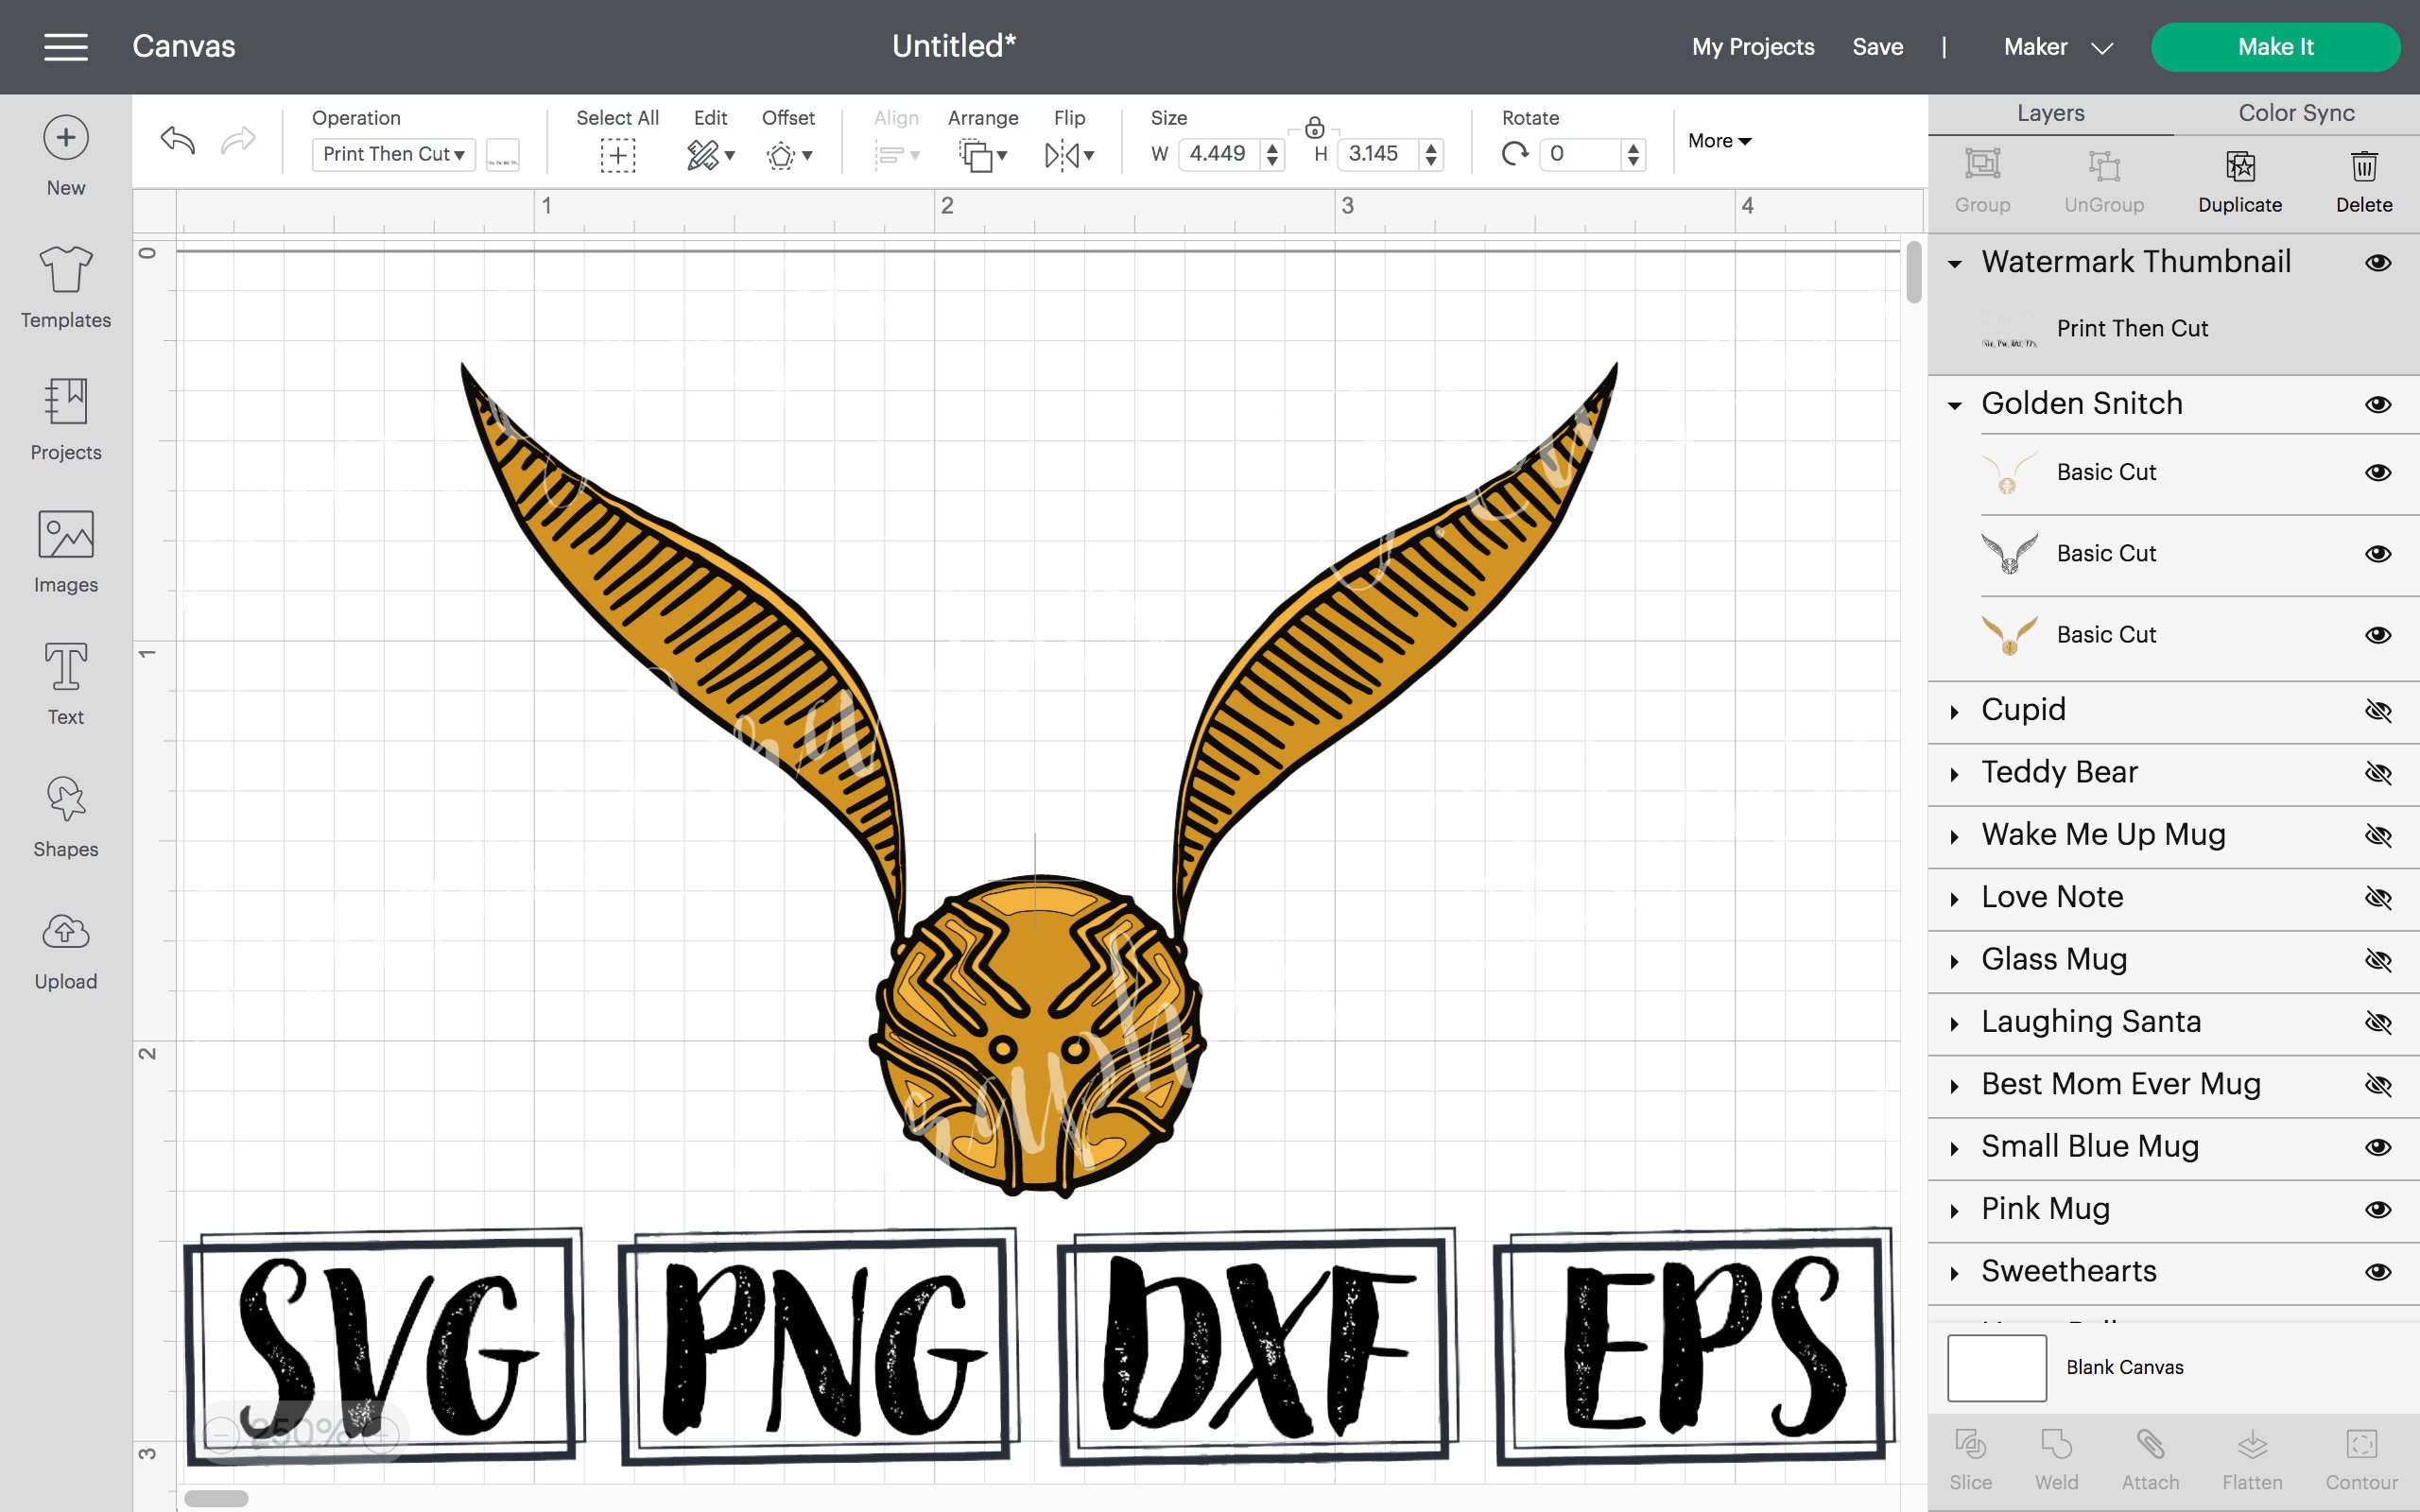Select the Text tool
Screen dimensions: 2420x1512
[x=64, y=684]
